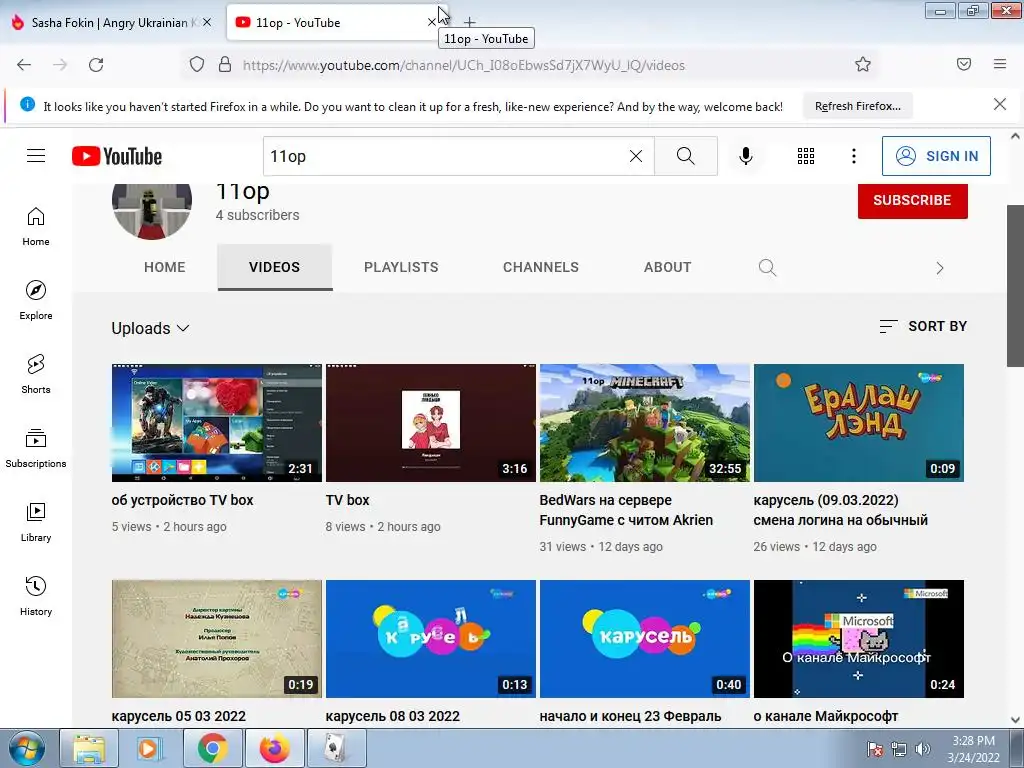Screen dimensions: 1024x768
Task: Open the YouTube apps grid icon
Action: pyautogui.click(x=806, y=156)
